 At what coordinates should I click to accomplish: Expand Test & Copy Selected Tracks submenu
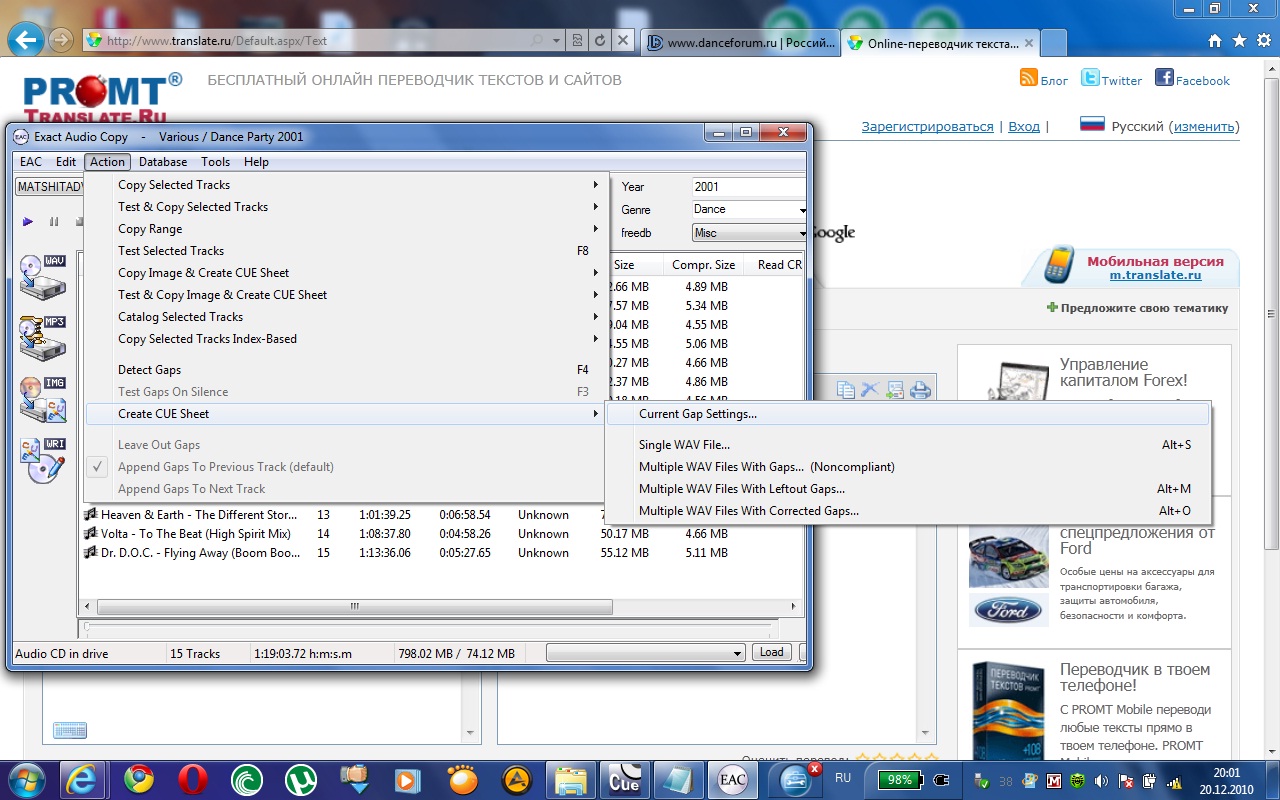pyautogui.click(x=346, y=207)
